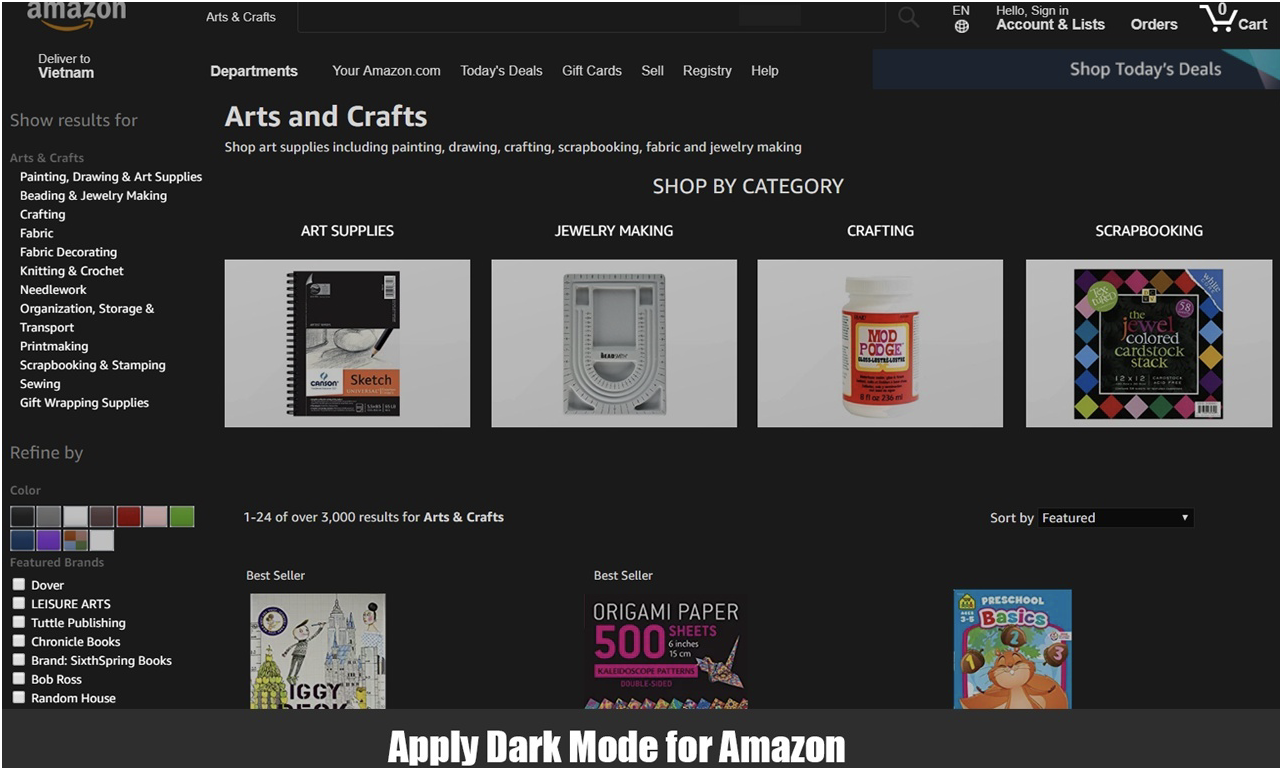This screenshot has height=768, width=1280.
Task: Open the Sketch pad Art Supplies image
Action: (x=347, y=343)
